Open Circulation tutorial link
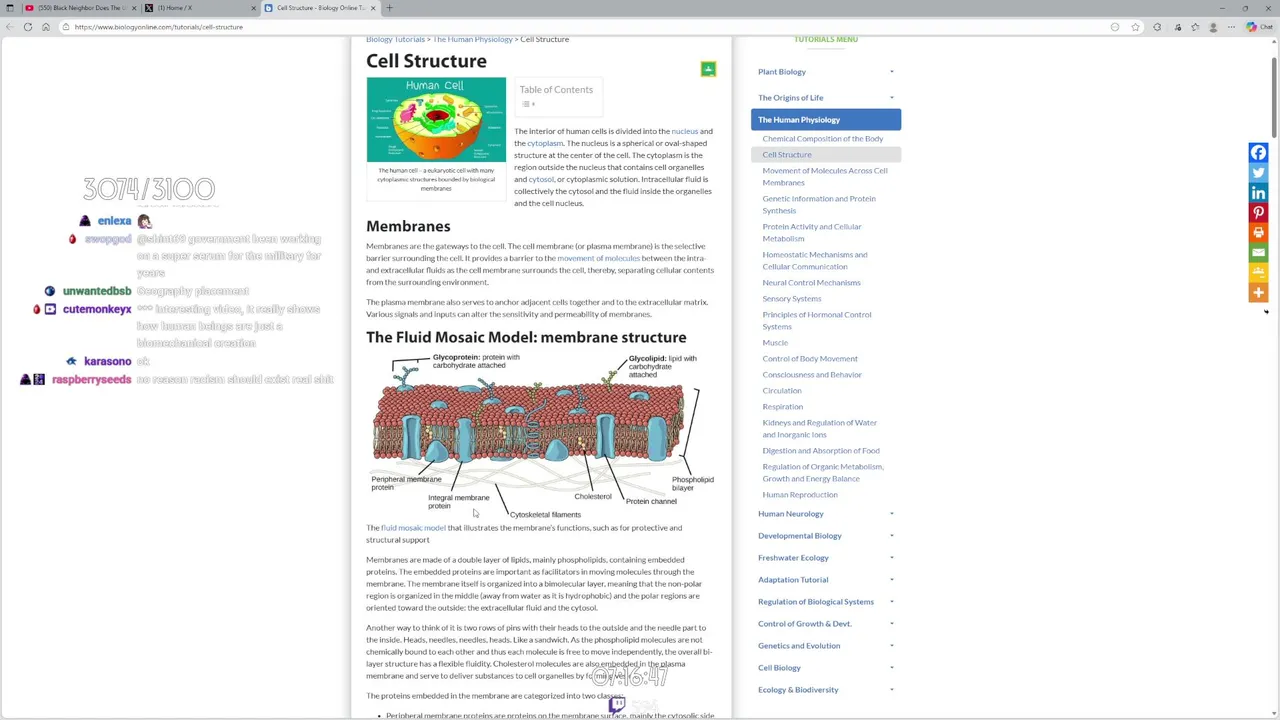1280x720 pixels. pyautogui.click(x=782, y=391)
